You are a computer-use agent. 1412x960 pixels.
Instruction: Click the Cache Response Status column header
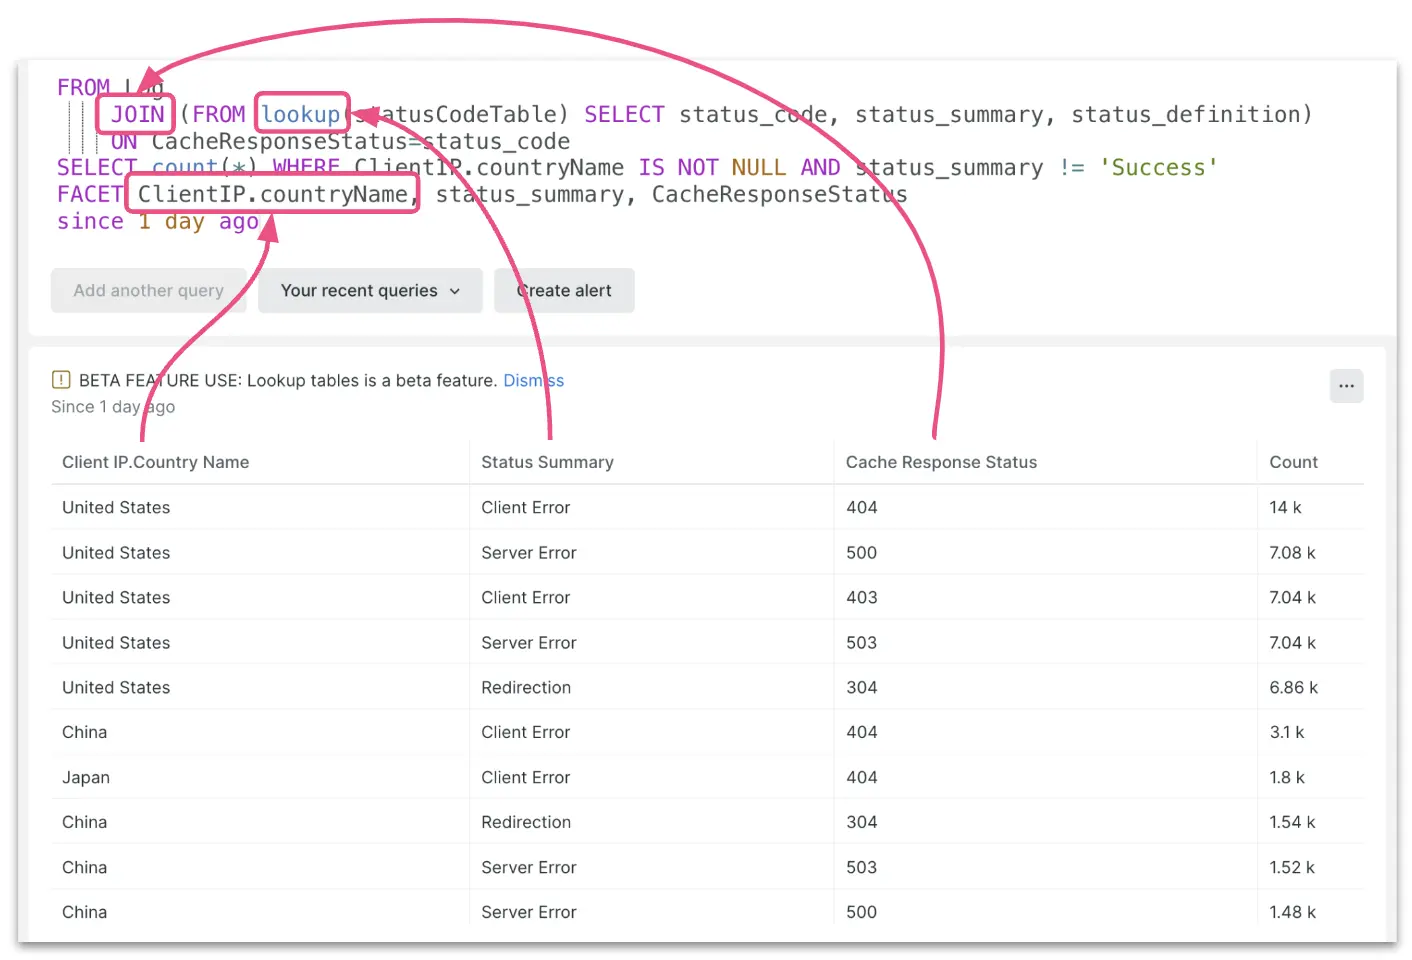[x=941, y=462]
